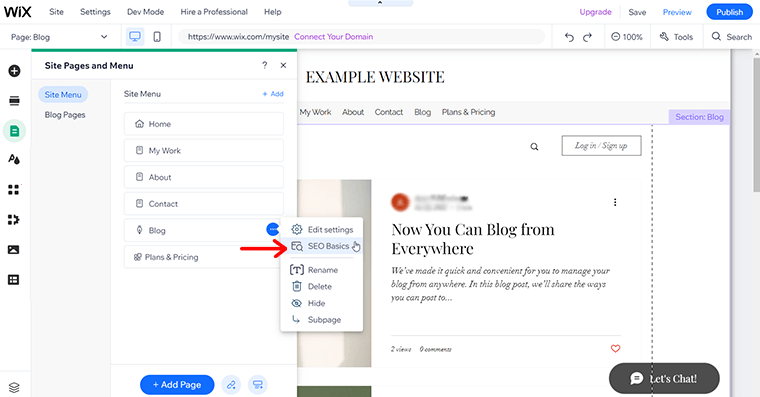Click the Redo arrow

pos(587,37)
